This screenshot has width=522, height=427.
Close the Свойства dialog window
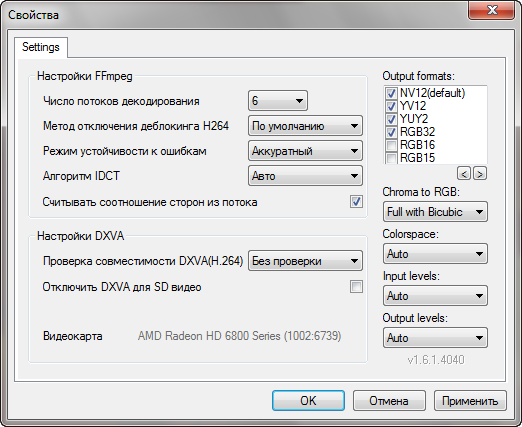(x=492, y=10)
